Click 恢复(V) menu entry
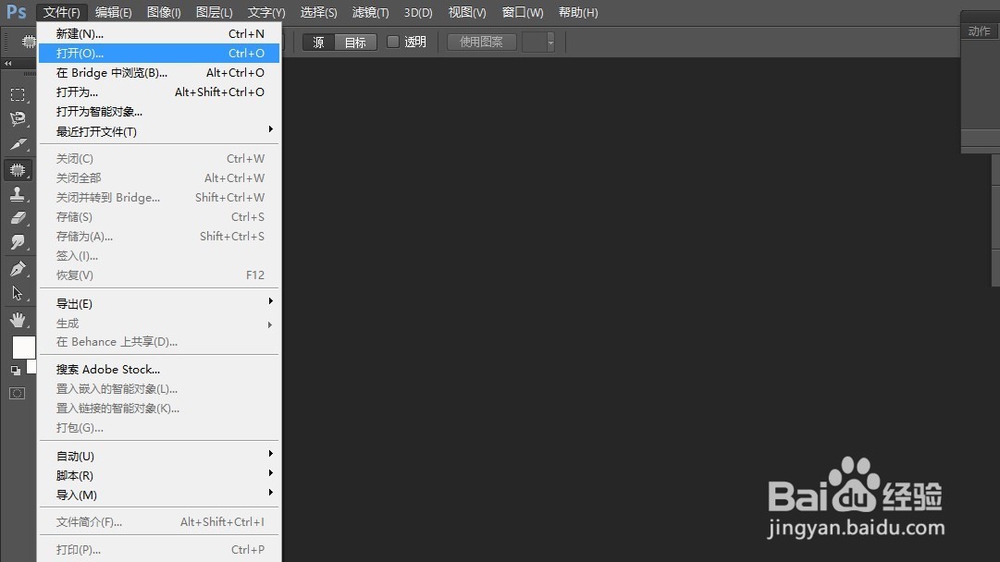The image size is (1000, 562). [159, 276]
